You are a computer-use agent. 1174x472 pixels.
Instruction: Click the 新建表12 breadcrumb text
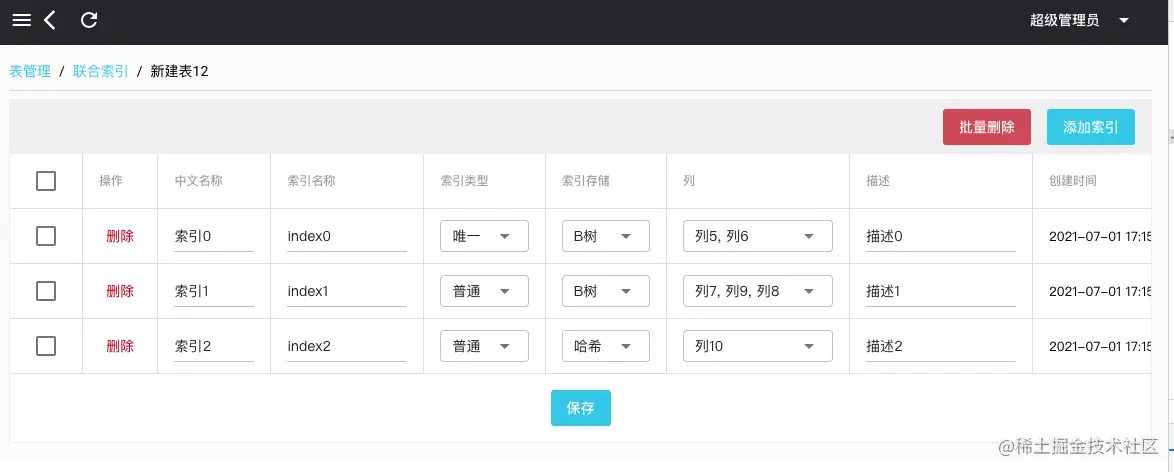pos(179,71)
